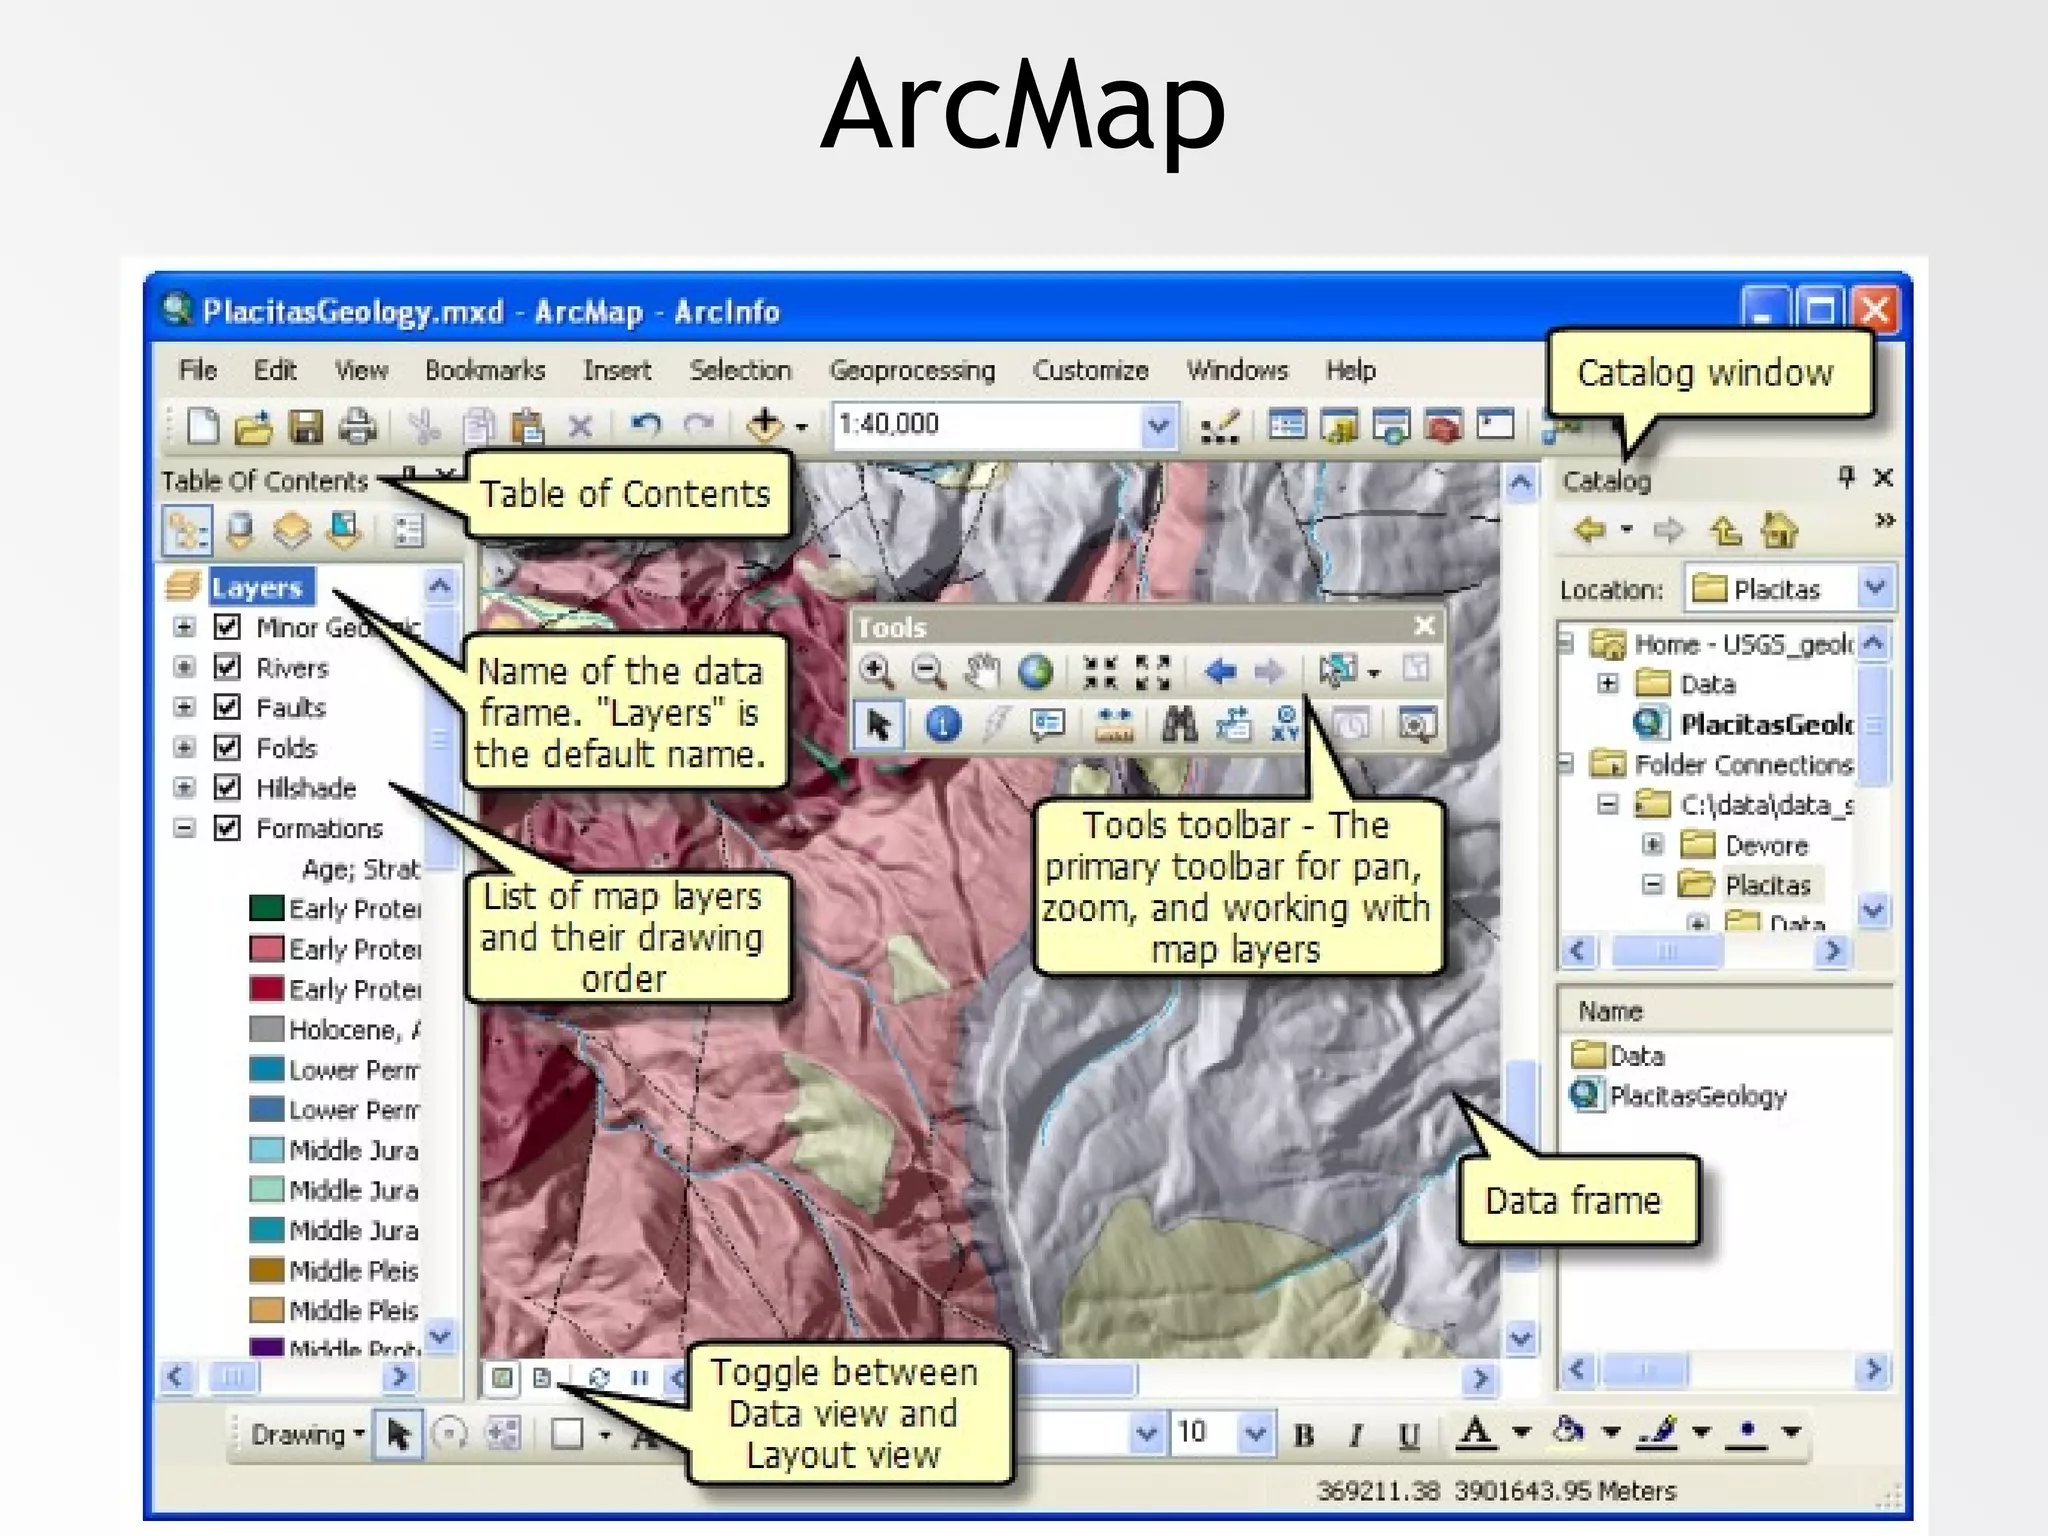Select the Measure ruler tool

tap(1114, 724)
